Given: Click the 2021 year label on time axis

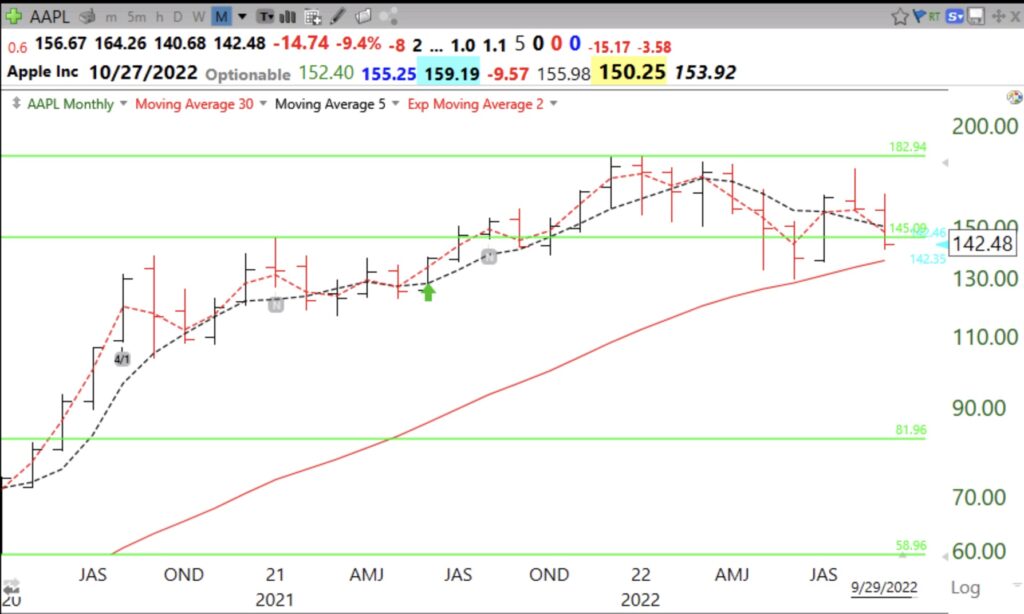Looking at the screenshot, I should 274,600.
